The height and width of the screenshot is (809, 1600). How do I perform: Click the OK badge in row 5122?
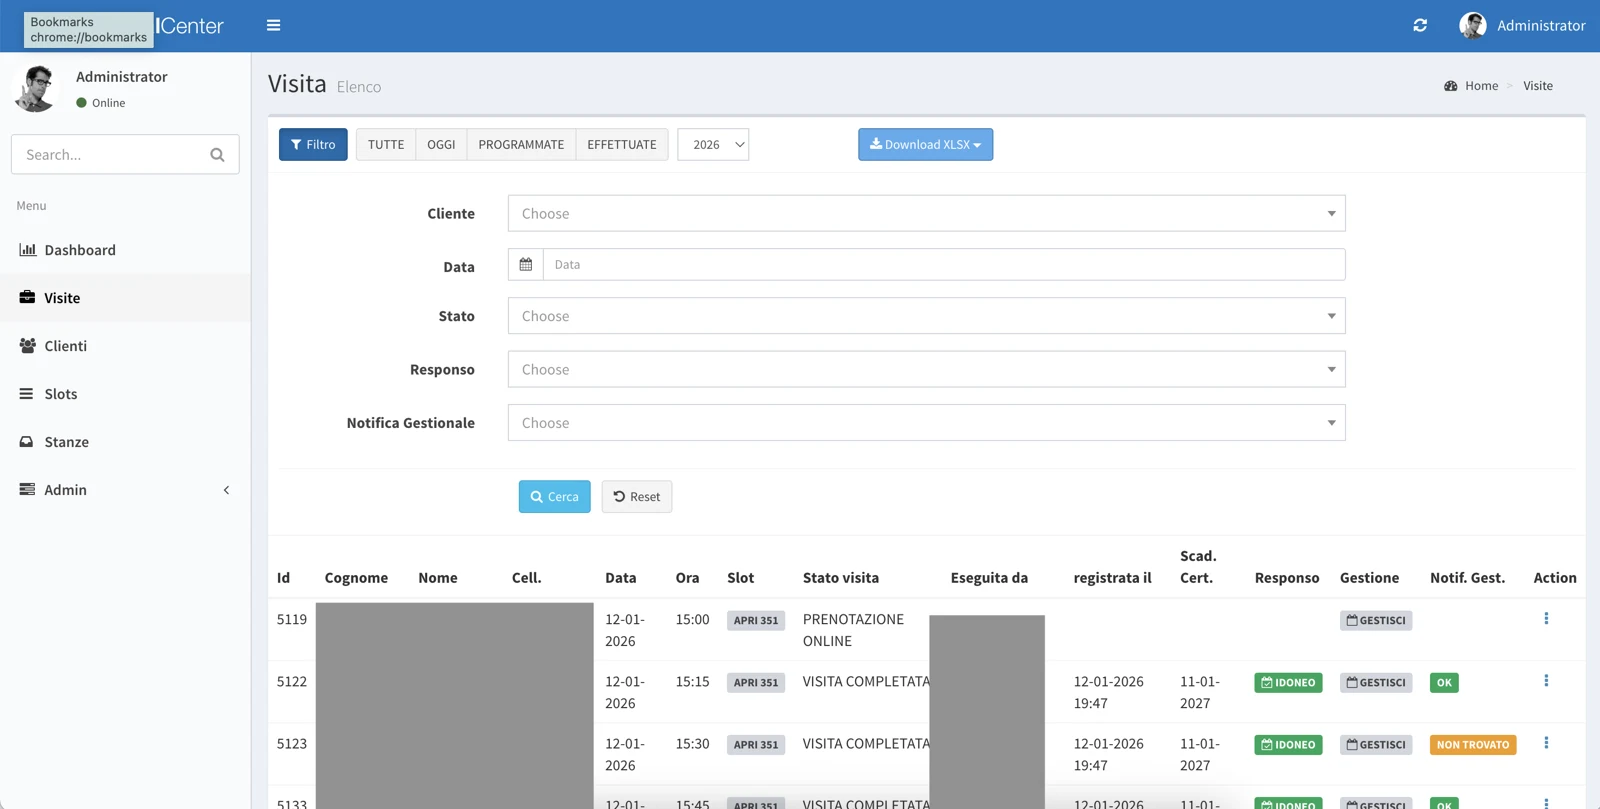tap(1444, 682)
